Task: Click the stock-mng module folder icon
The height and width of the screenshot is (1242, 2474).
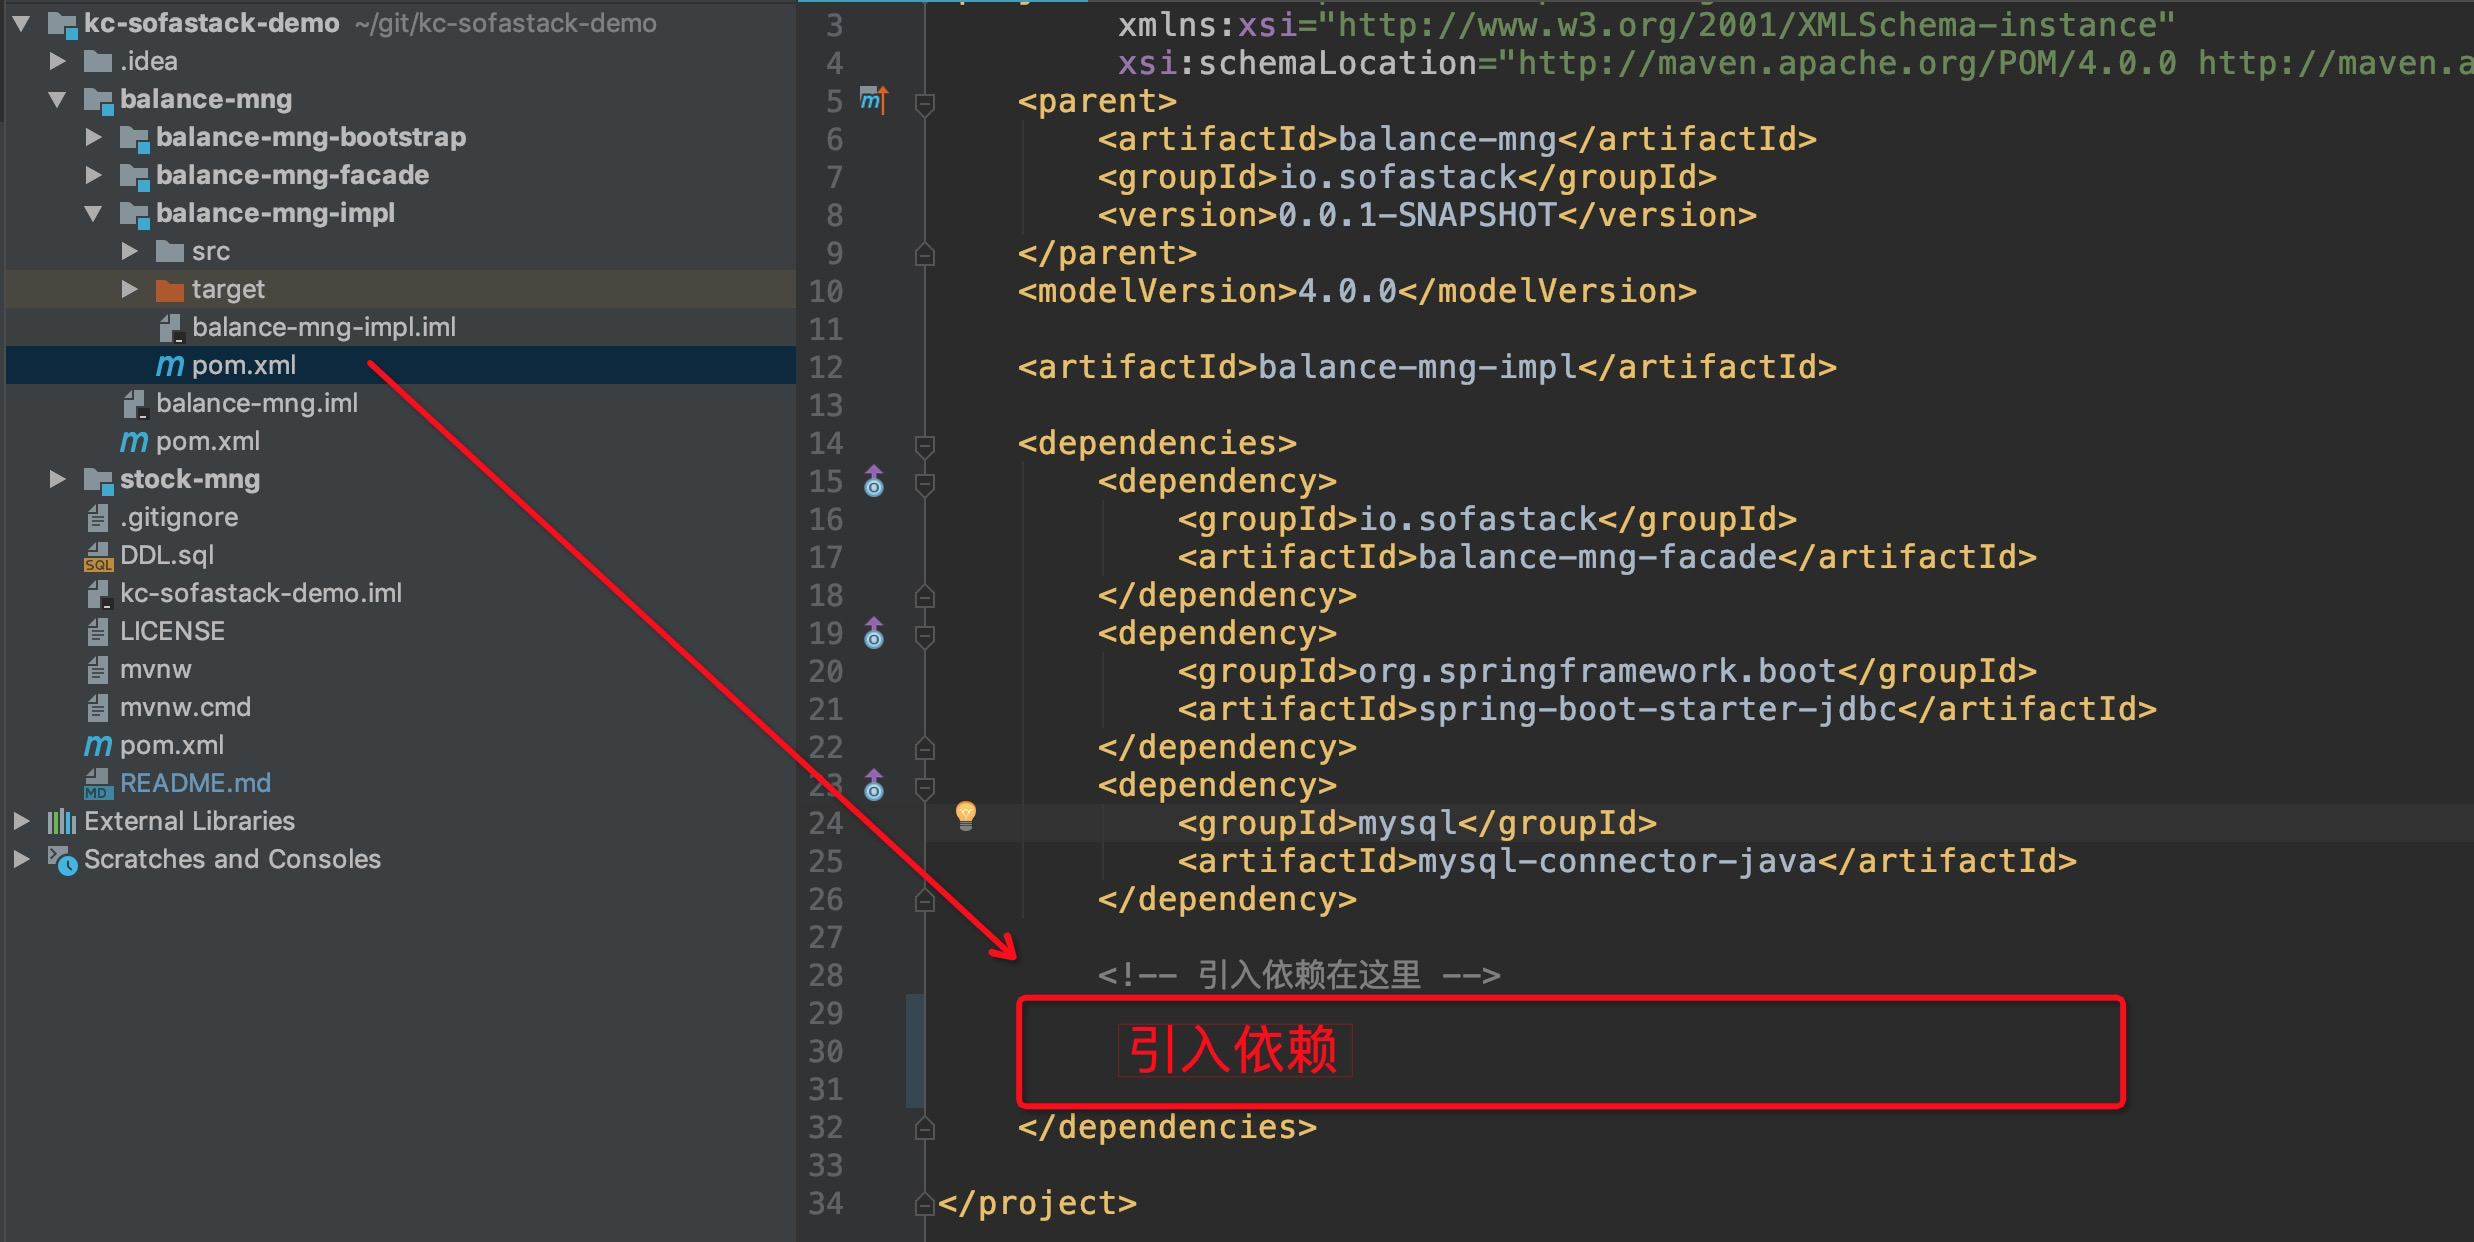Action: pos(98,480)
